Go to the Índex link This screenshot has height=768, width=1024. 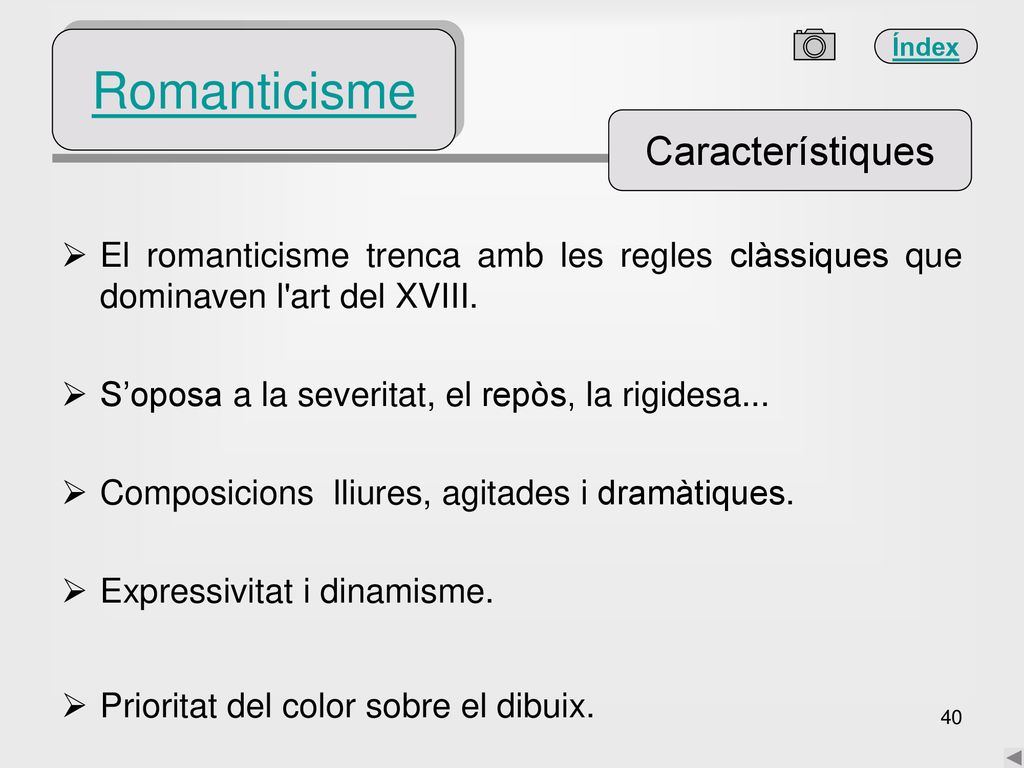[925, 47]
